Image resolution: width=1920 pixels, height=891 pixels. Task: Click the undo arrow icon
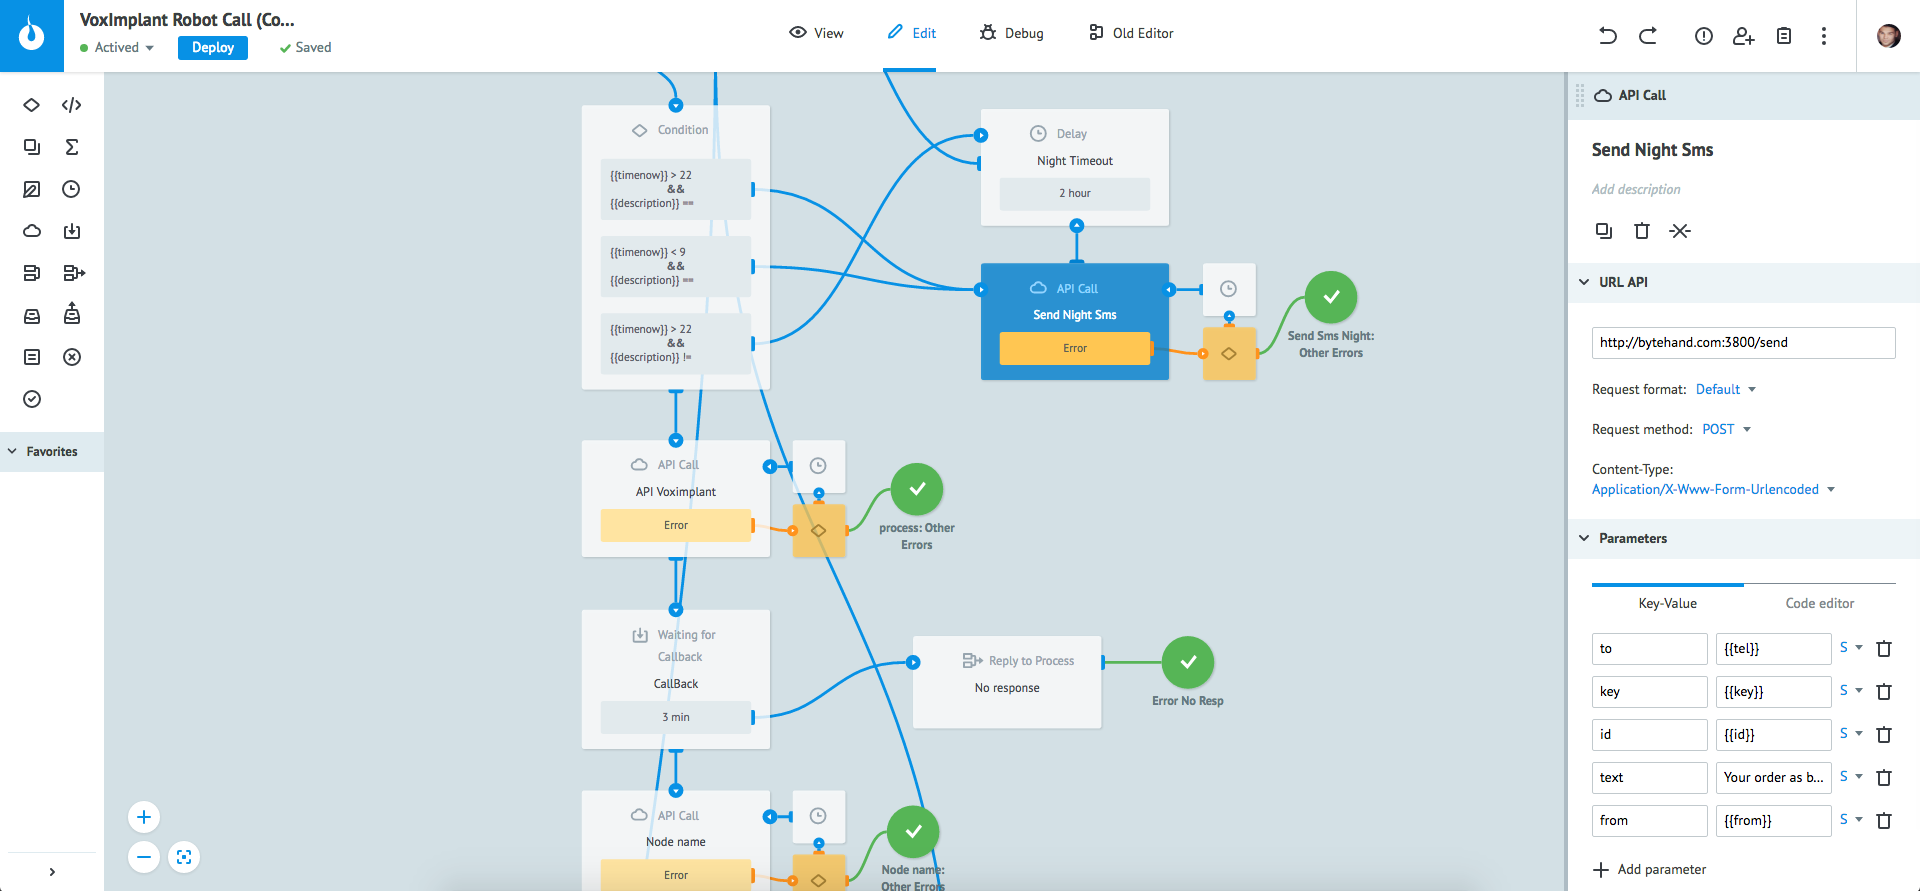1607,36
